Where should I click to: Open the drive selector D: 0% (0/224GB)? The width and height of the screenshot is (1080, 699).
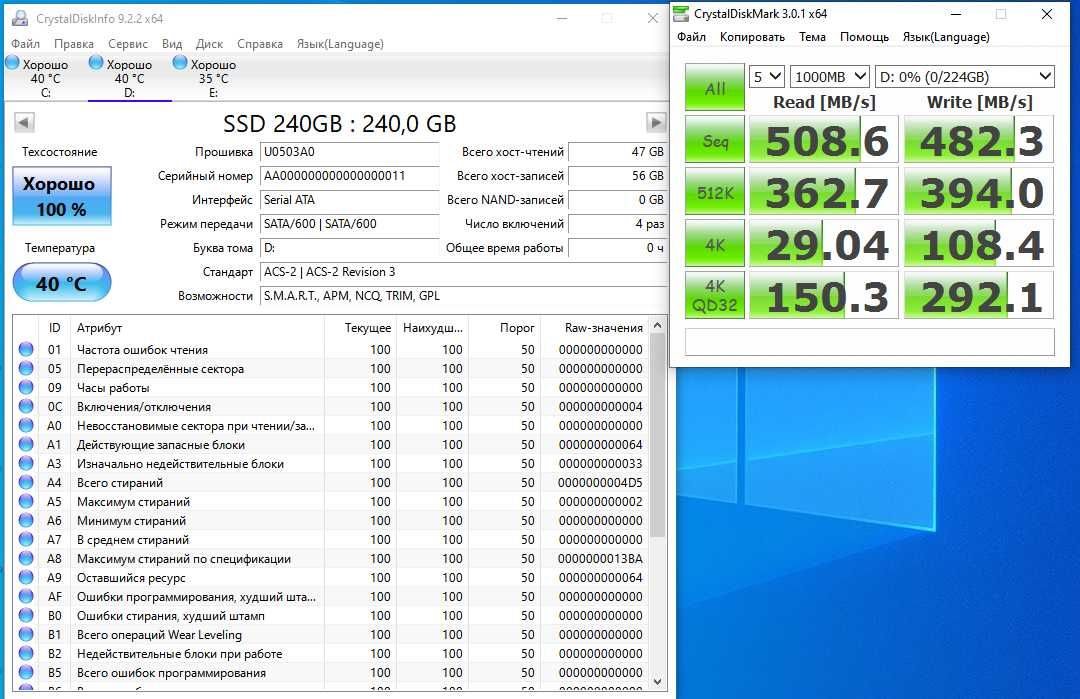965,76
